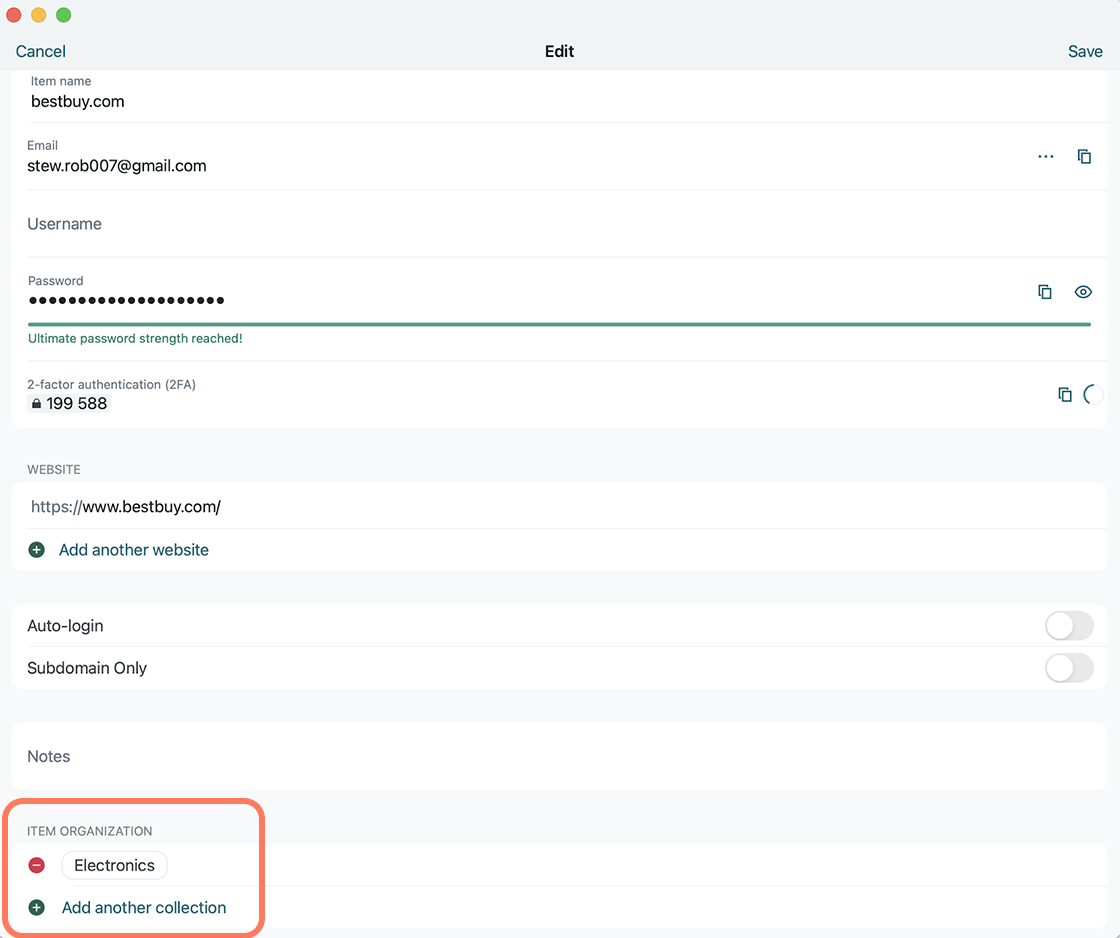1120x938 pixels.
Task: Click into the Notes field
Action: (559, 756)
